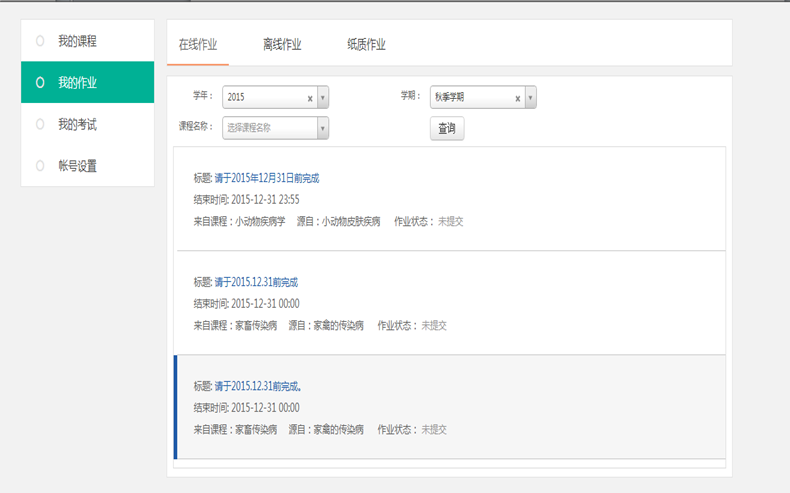Click the 课程名称： label
This screenshot has height=493, width=790.
tap(196, 126)
